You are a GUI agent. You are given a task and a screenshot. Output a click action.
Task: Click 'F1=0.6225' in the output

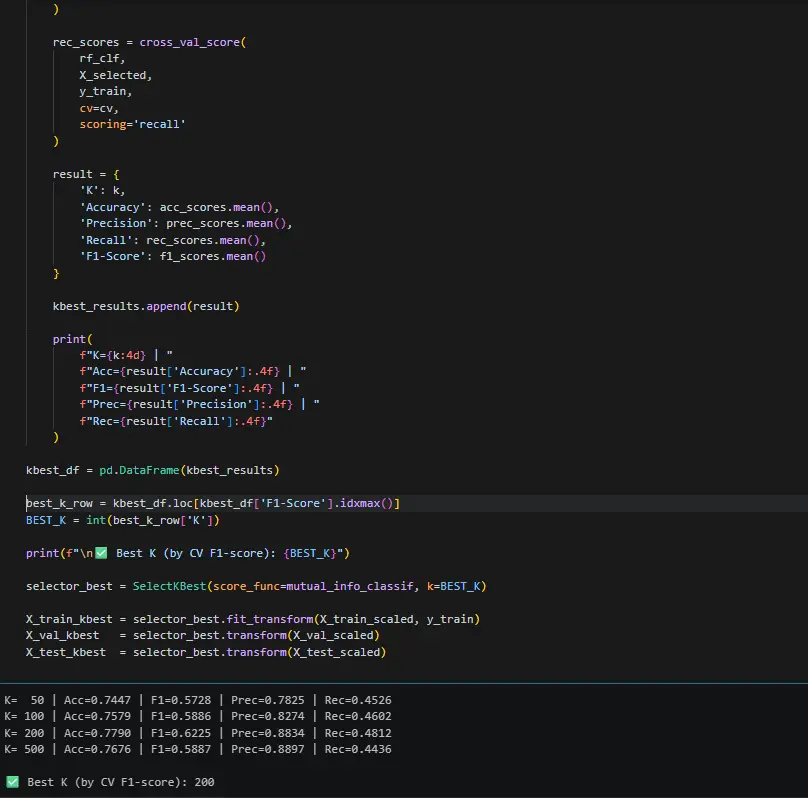coord(181,733)
